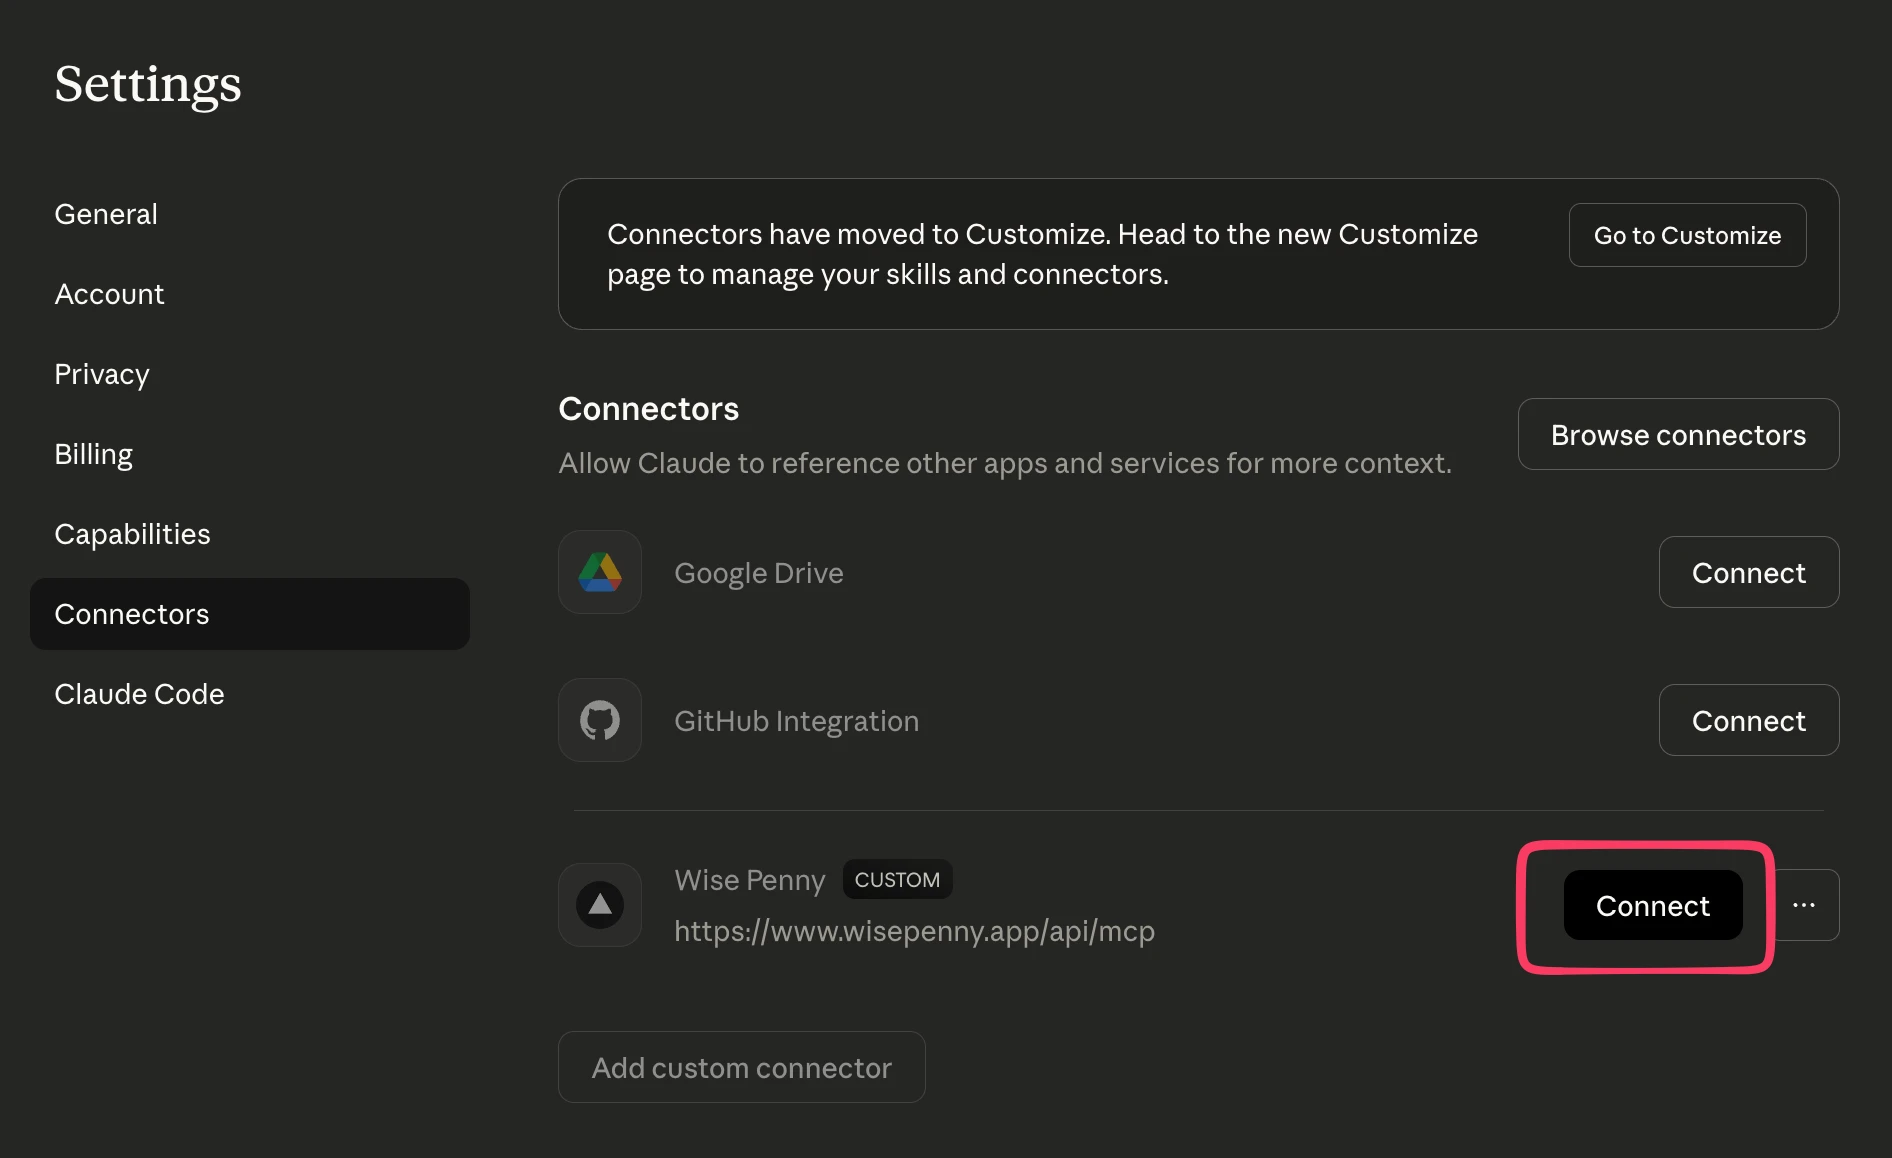Click the GitHub Integration icon
The width and height of the screenshot is (1892, 1158).
click(x=600, y=720)
